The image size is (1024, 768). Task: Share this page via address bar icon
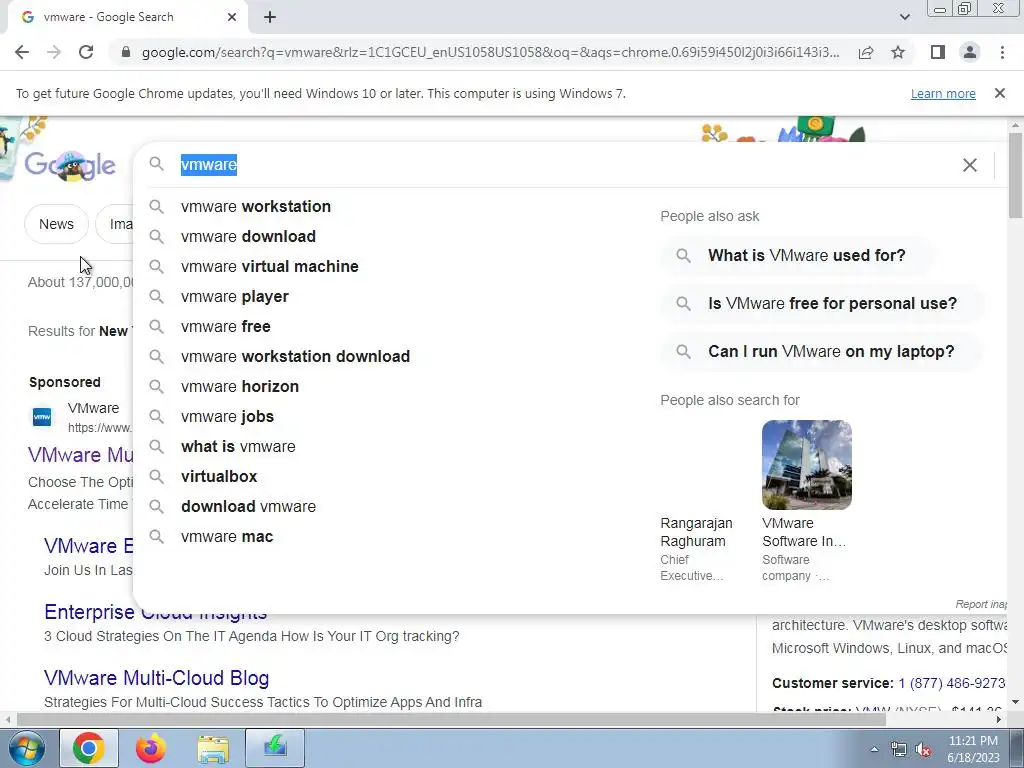[866, 52]
